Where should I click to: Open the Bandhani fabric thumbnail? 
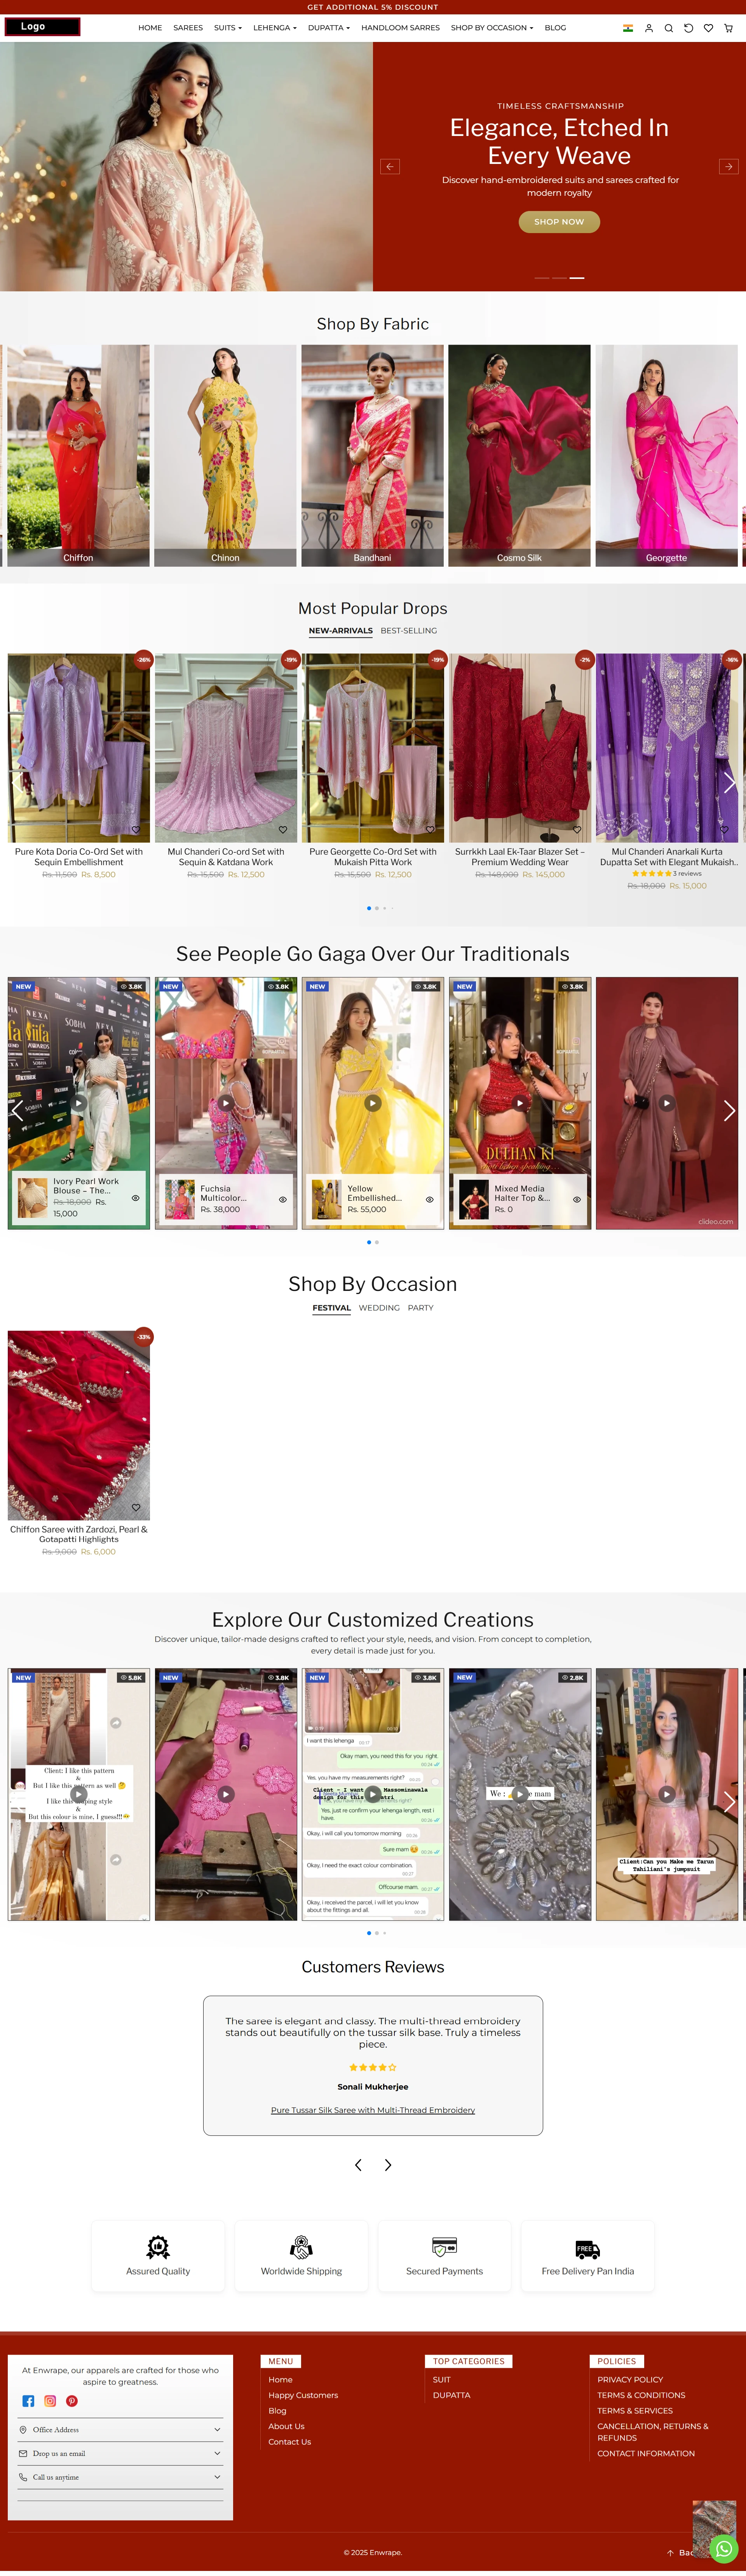click(372, 456)
